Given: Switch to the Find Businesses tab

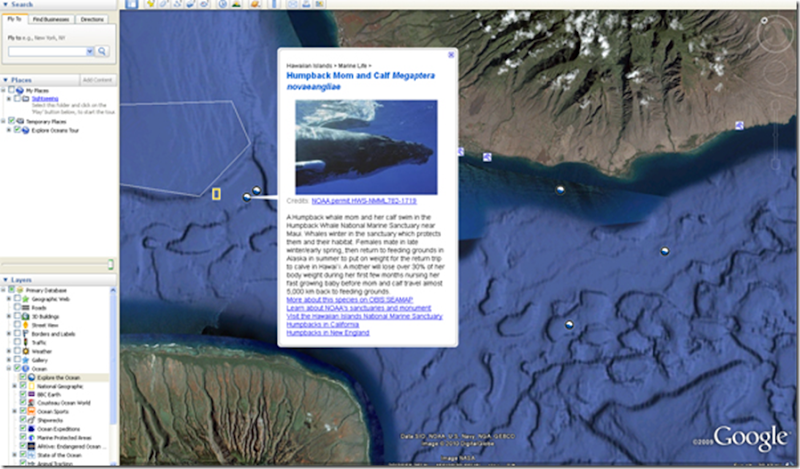Looking at the screenshot, I should click(51, 19).
